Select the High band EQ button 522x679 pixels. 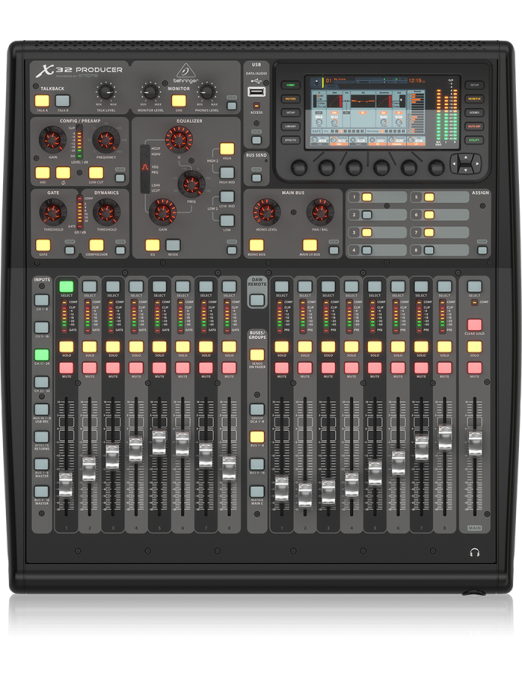pos(227,149)
